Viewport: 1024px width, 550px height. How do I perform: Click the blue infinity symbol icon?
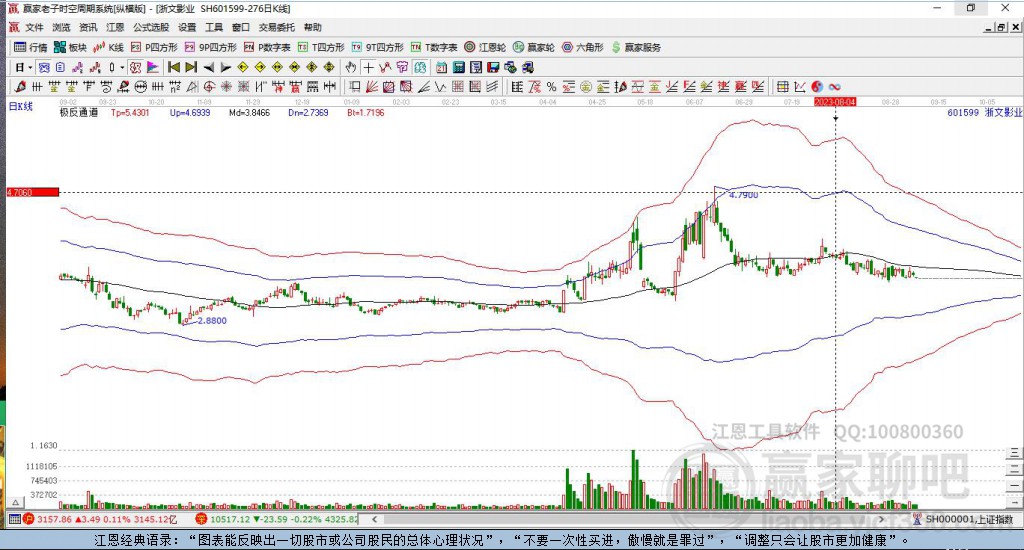click(835, 86)
